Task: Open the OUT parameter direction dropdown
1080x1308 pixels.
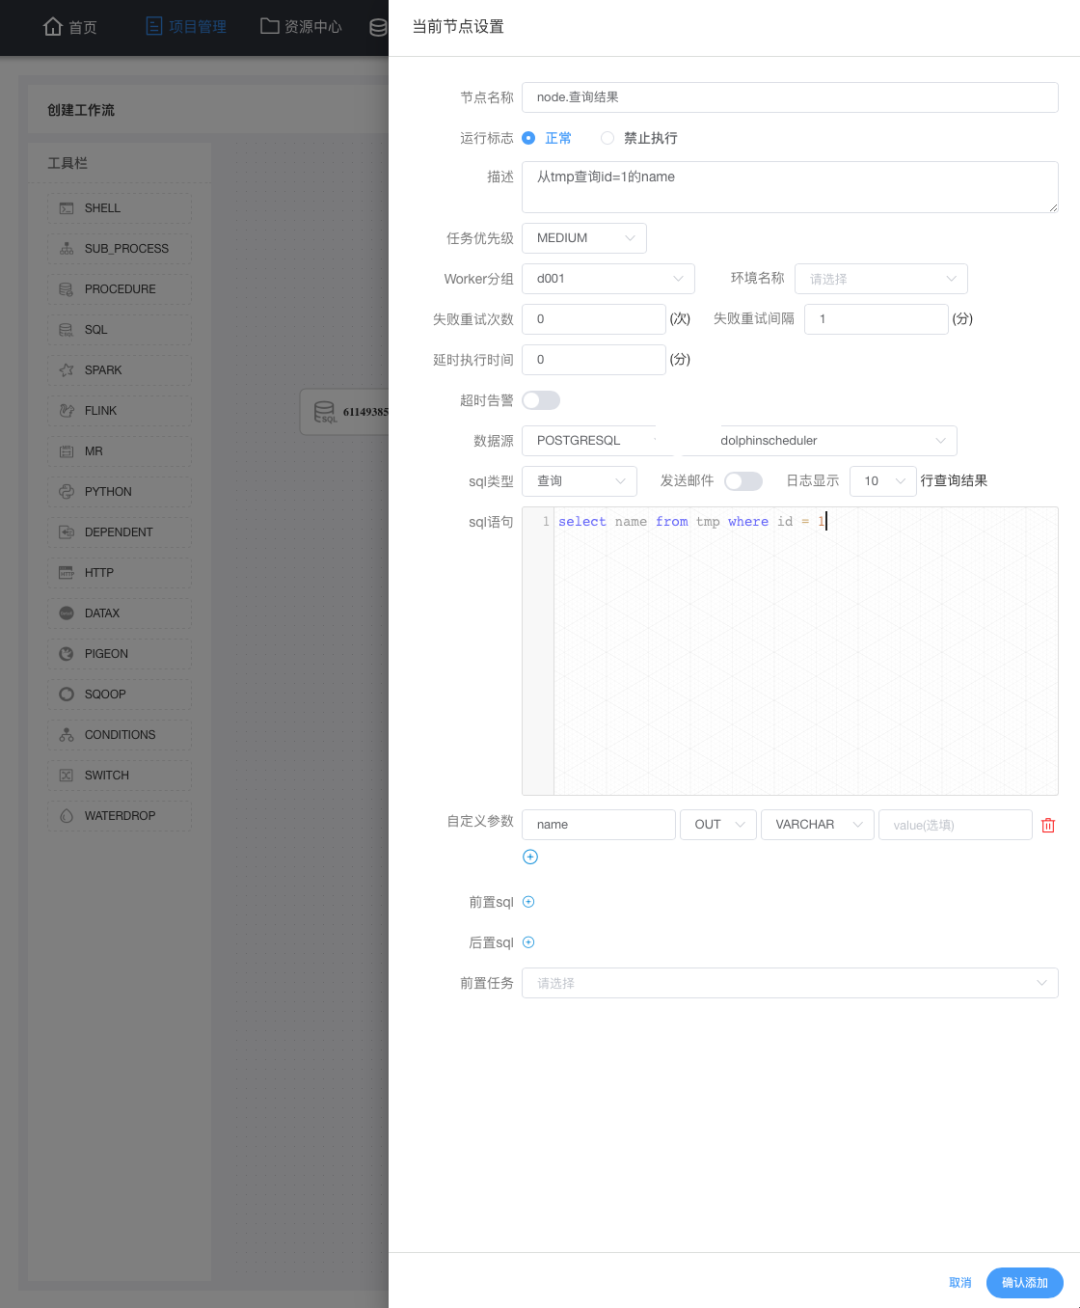Action: tap(718, 825)
